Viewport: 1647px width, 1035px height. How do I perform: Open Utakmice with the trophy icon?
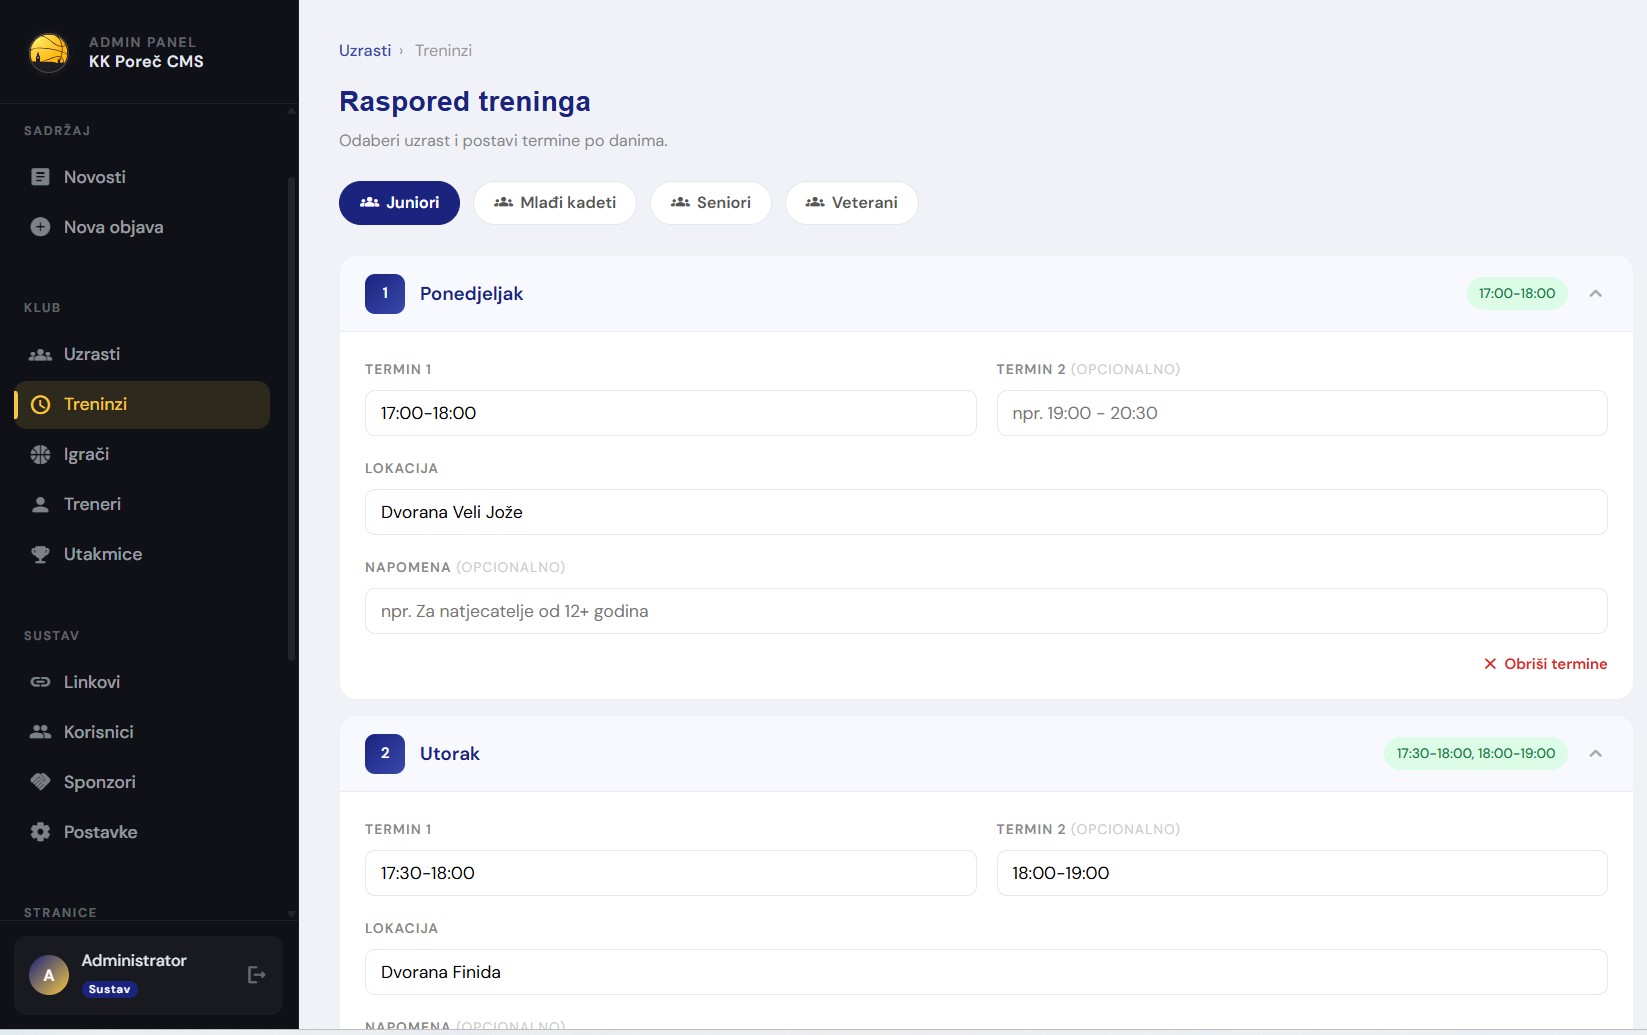pos(40,554)
